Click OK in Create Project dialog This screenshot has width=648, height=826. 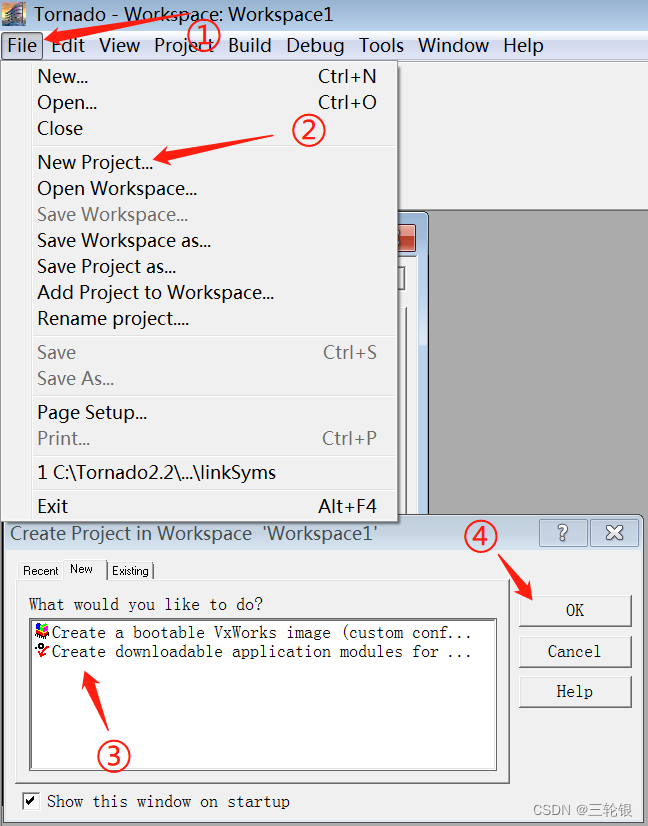pyautogui.click(x=575, y=611)
